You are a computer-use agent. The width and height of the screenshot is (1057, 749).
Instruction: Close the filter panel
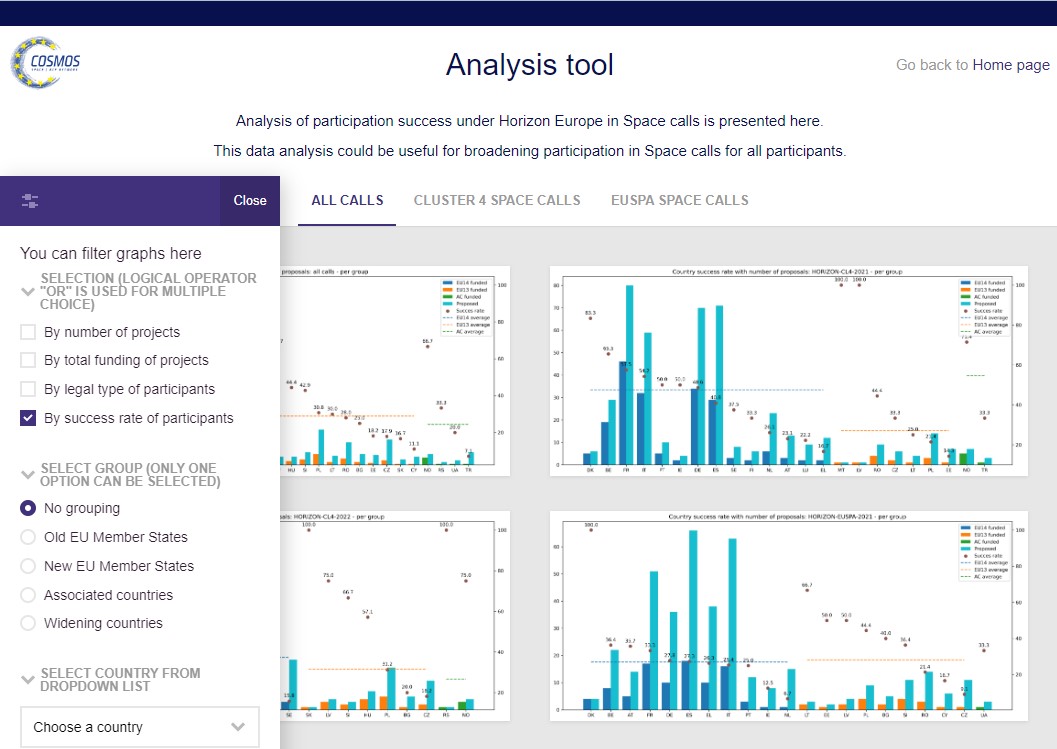tap(250, 201)
